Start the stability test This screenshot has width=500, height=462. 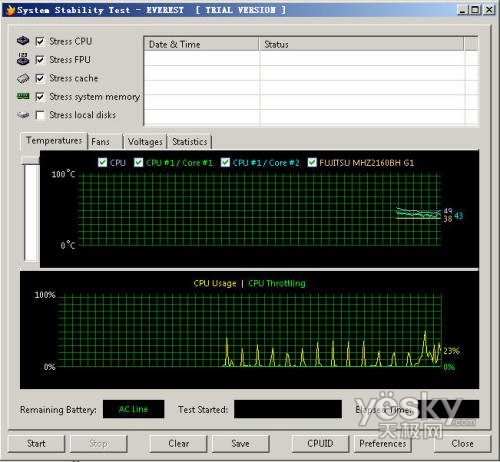(x=36, y=443)
